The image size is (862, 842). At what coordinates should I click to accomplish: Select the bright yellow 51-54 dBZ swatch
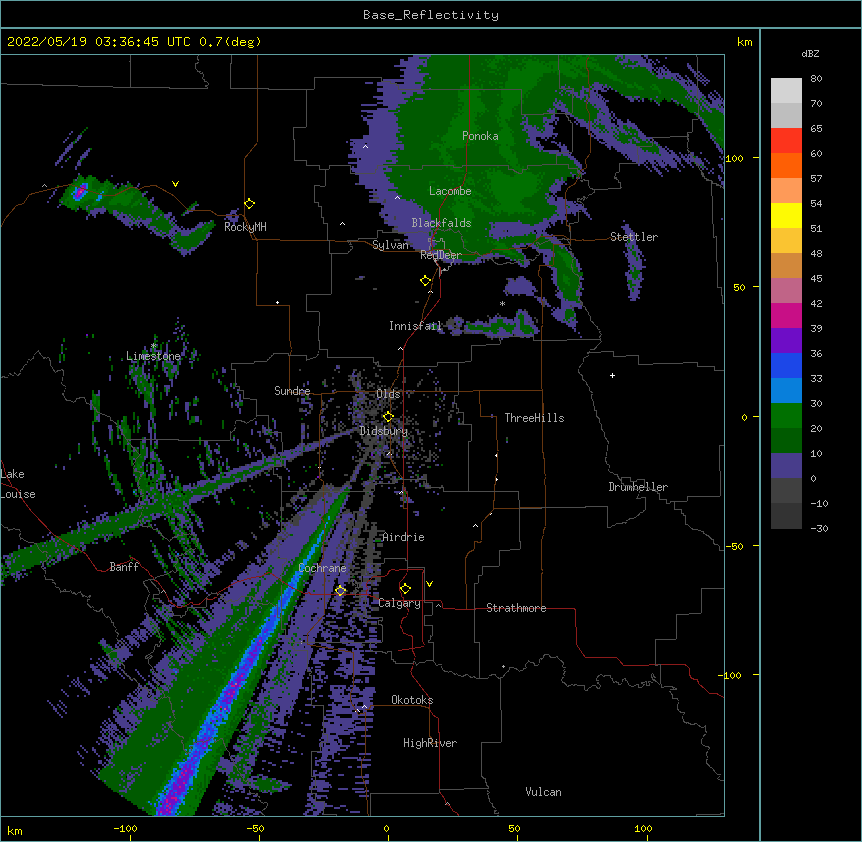click(786, 215)
